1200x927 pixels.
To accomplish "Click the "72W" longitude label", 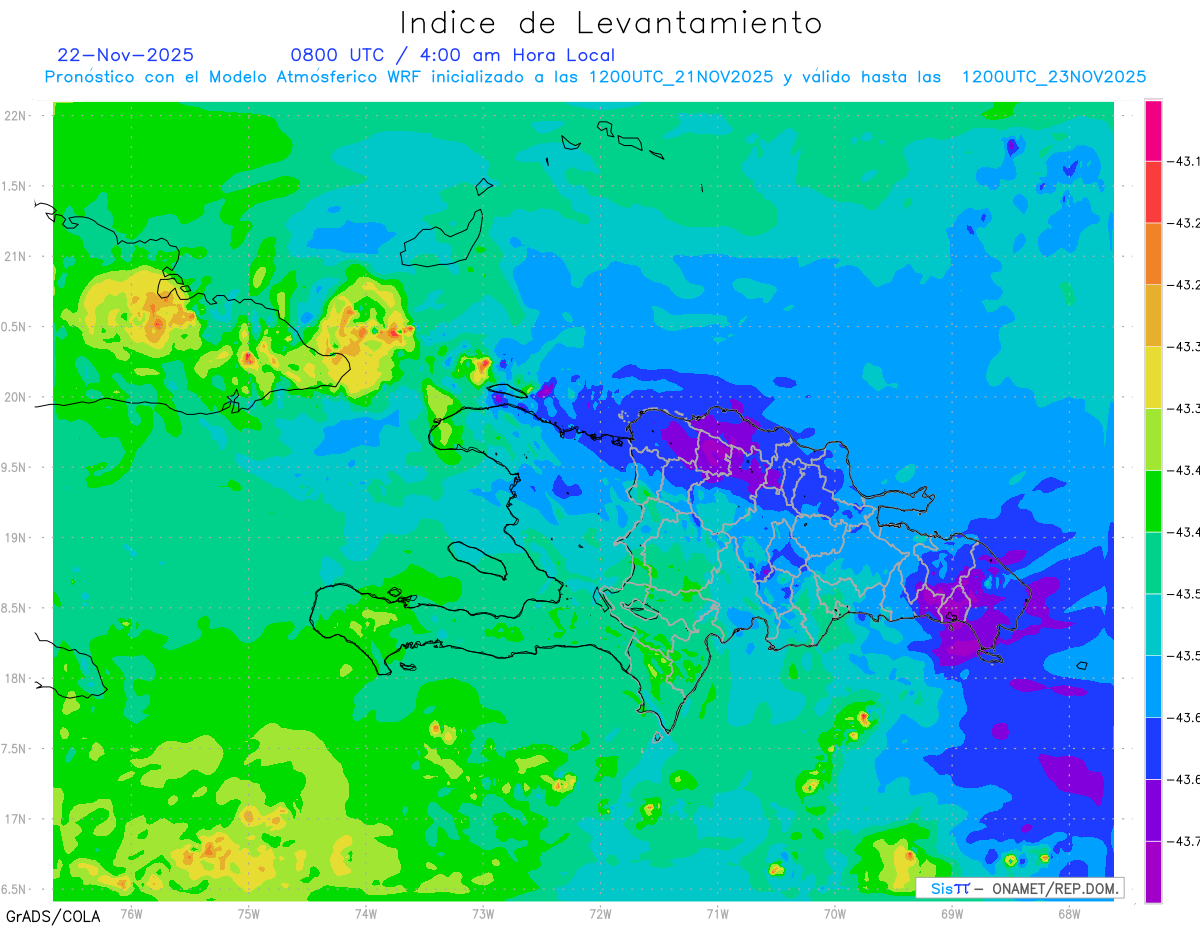I will click(600, 913).
